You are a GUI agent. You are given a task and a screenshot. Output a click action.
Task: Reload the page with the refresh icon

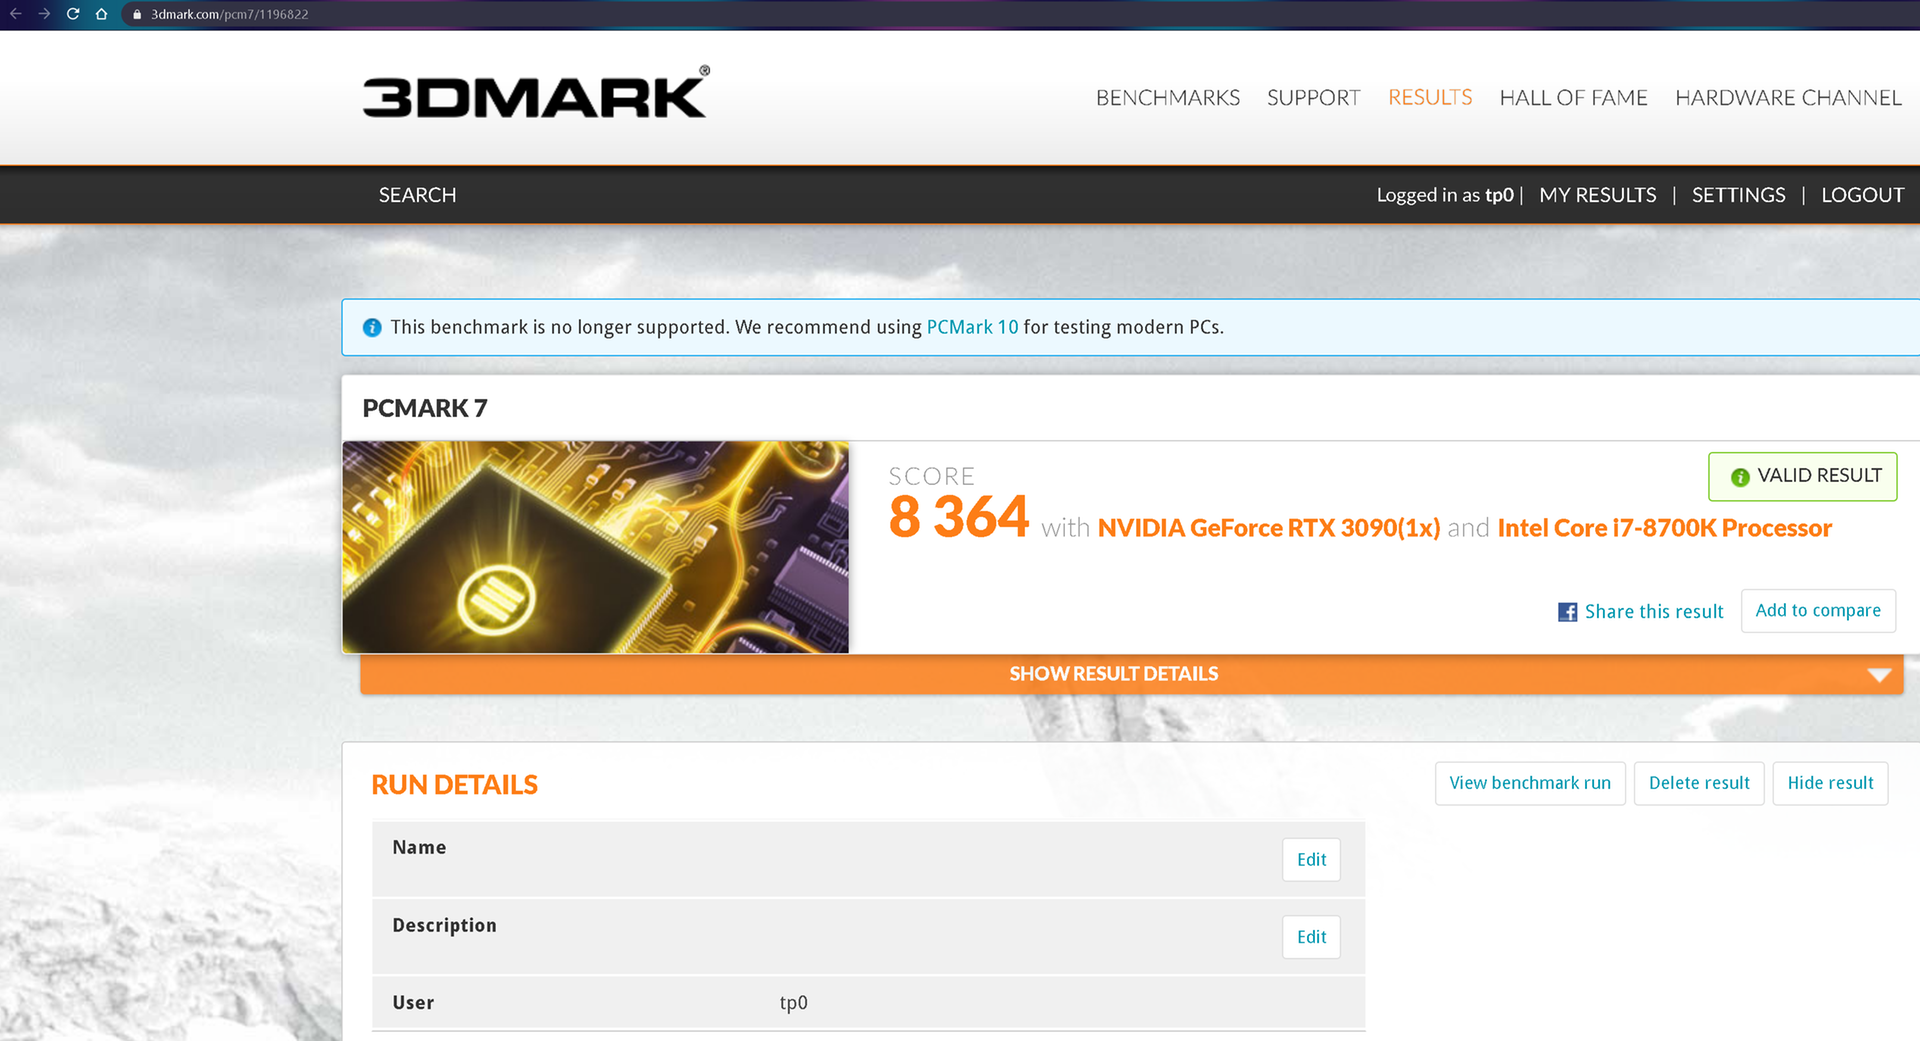coord(73,14)
